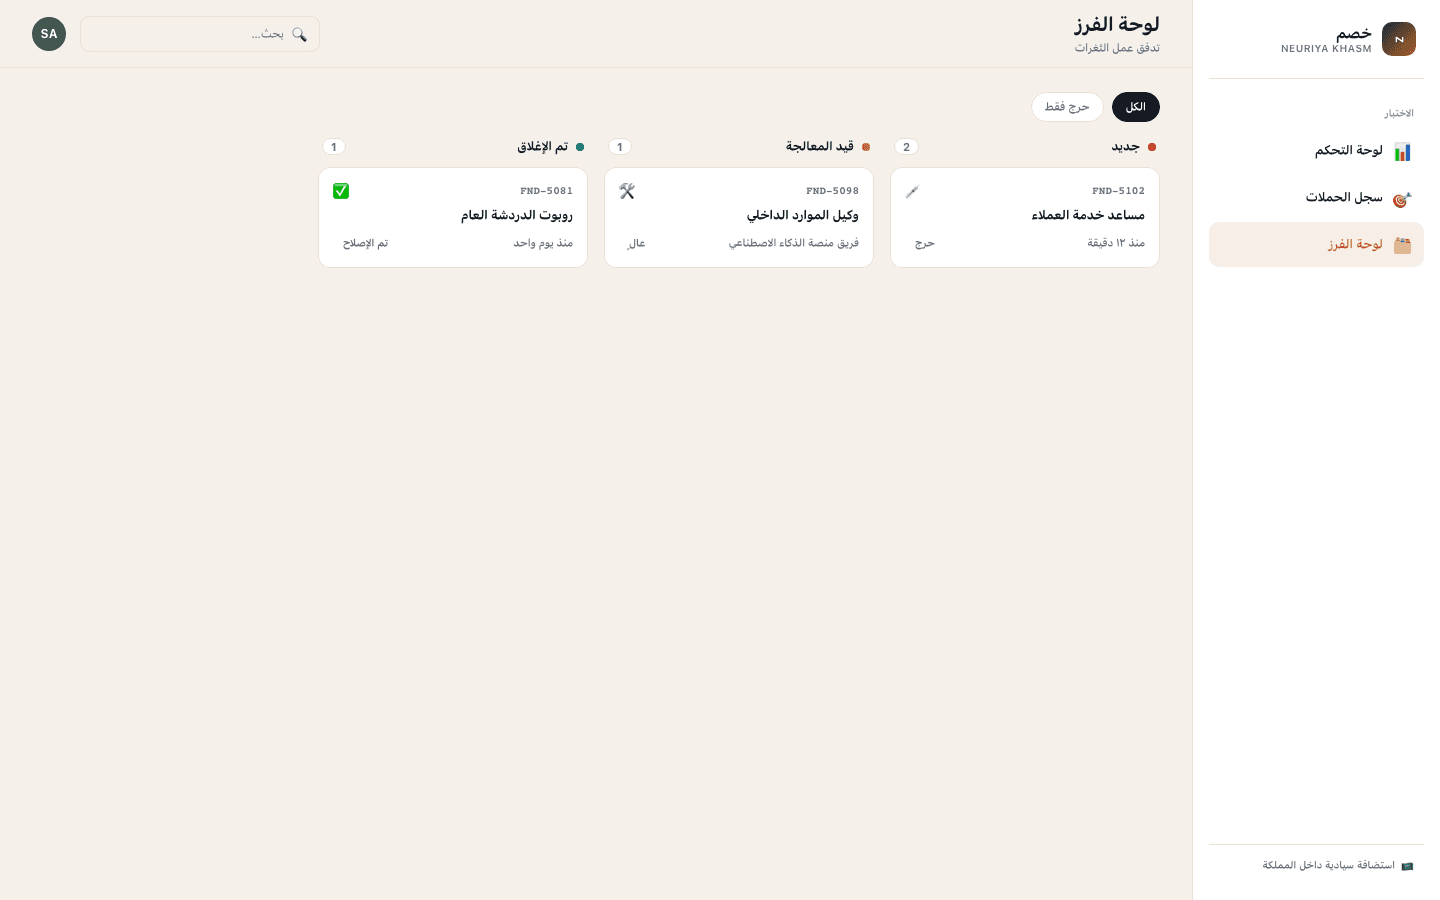Click فريق منصة الذكاء الاصطناعي team text
The image size is (1440, 900).
(794, 243)
